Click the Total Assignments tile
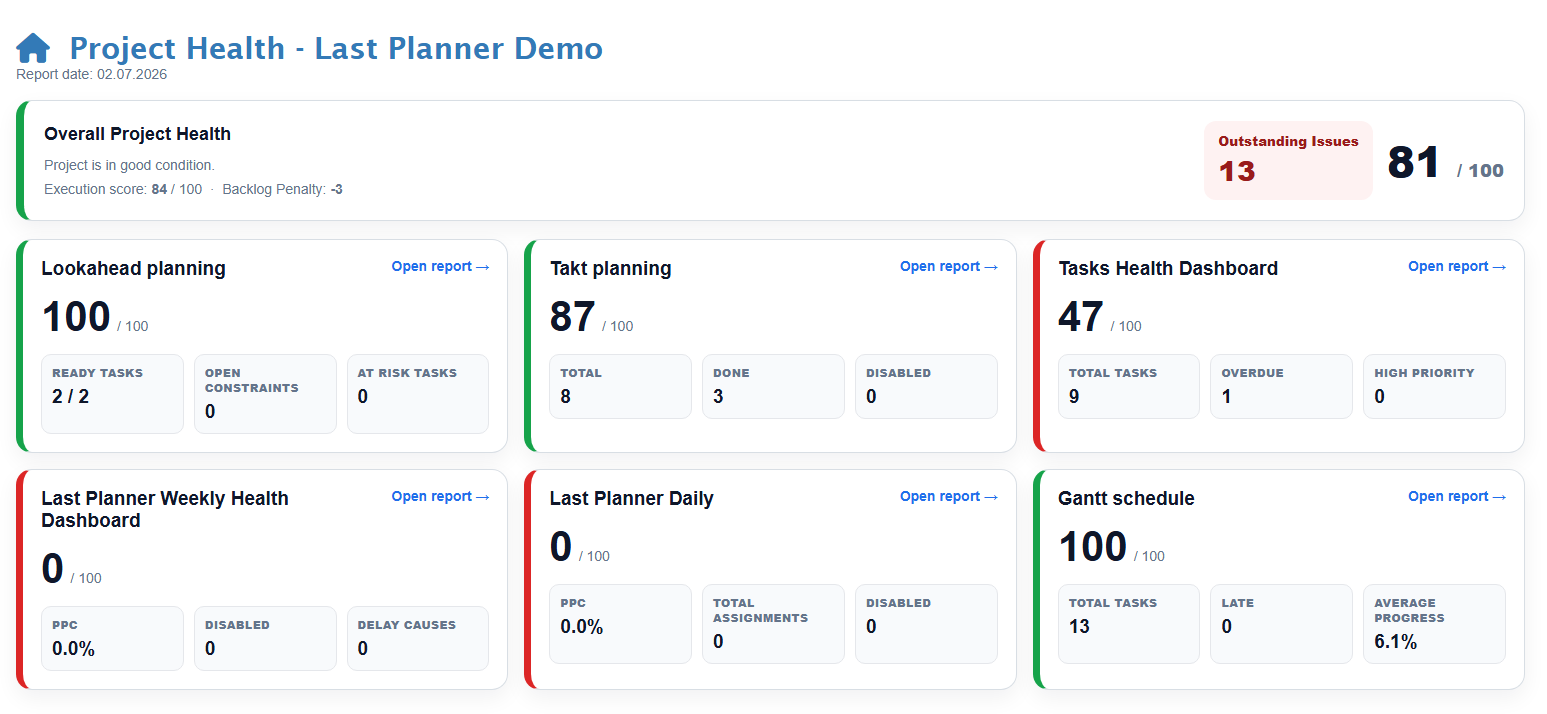The image size is (1547, 714). tap(773, 624)
